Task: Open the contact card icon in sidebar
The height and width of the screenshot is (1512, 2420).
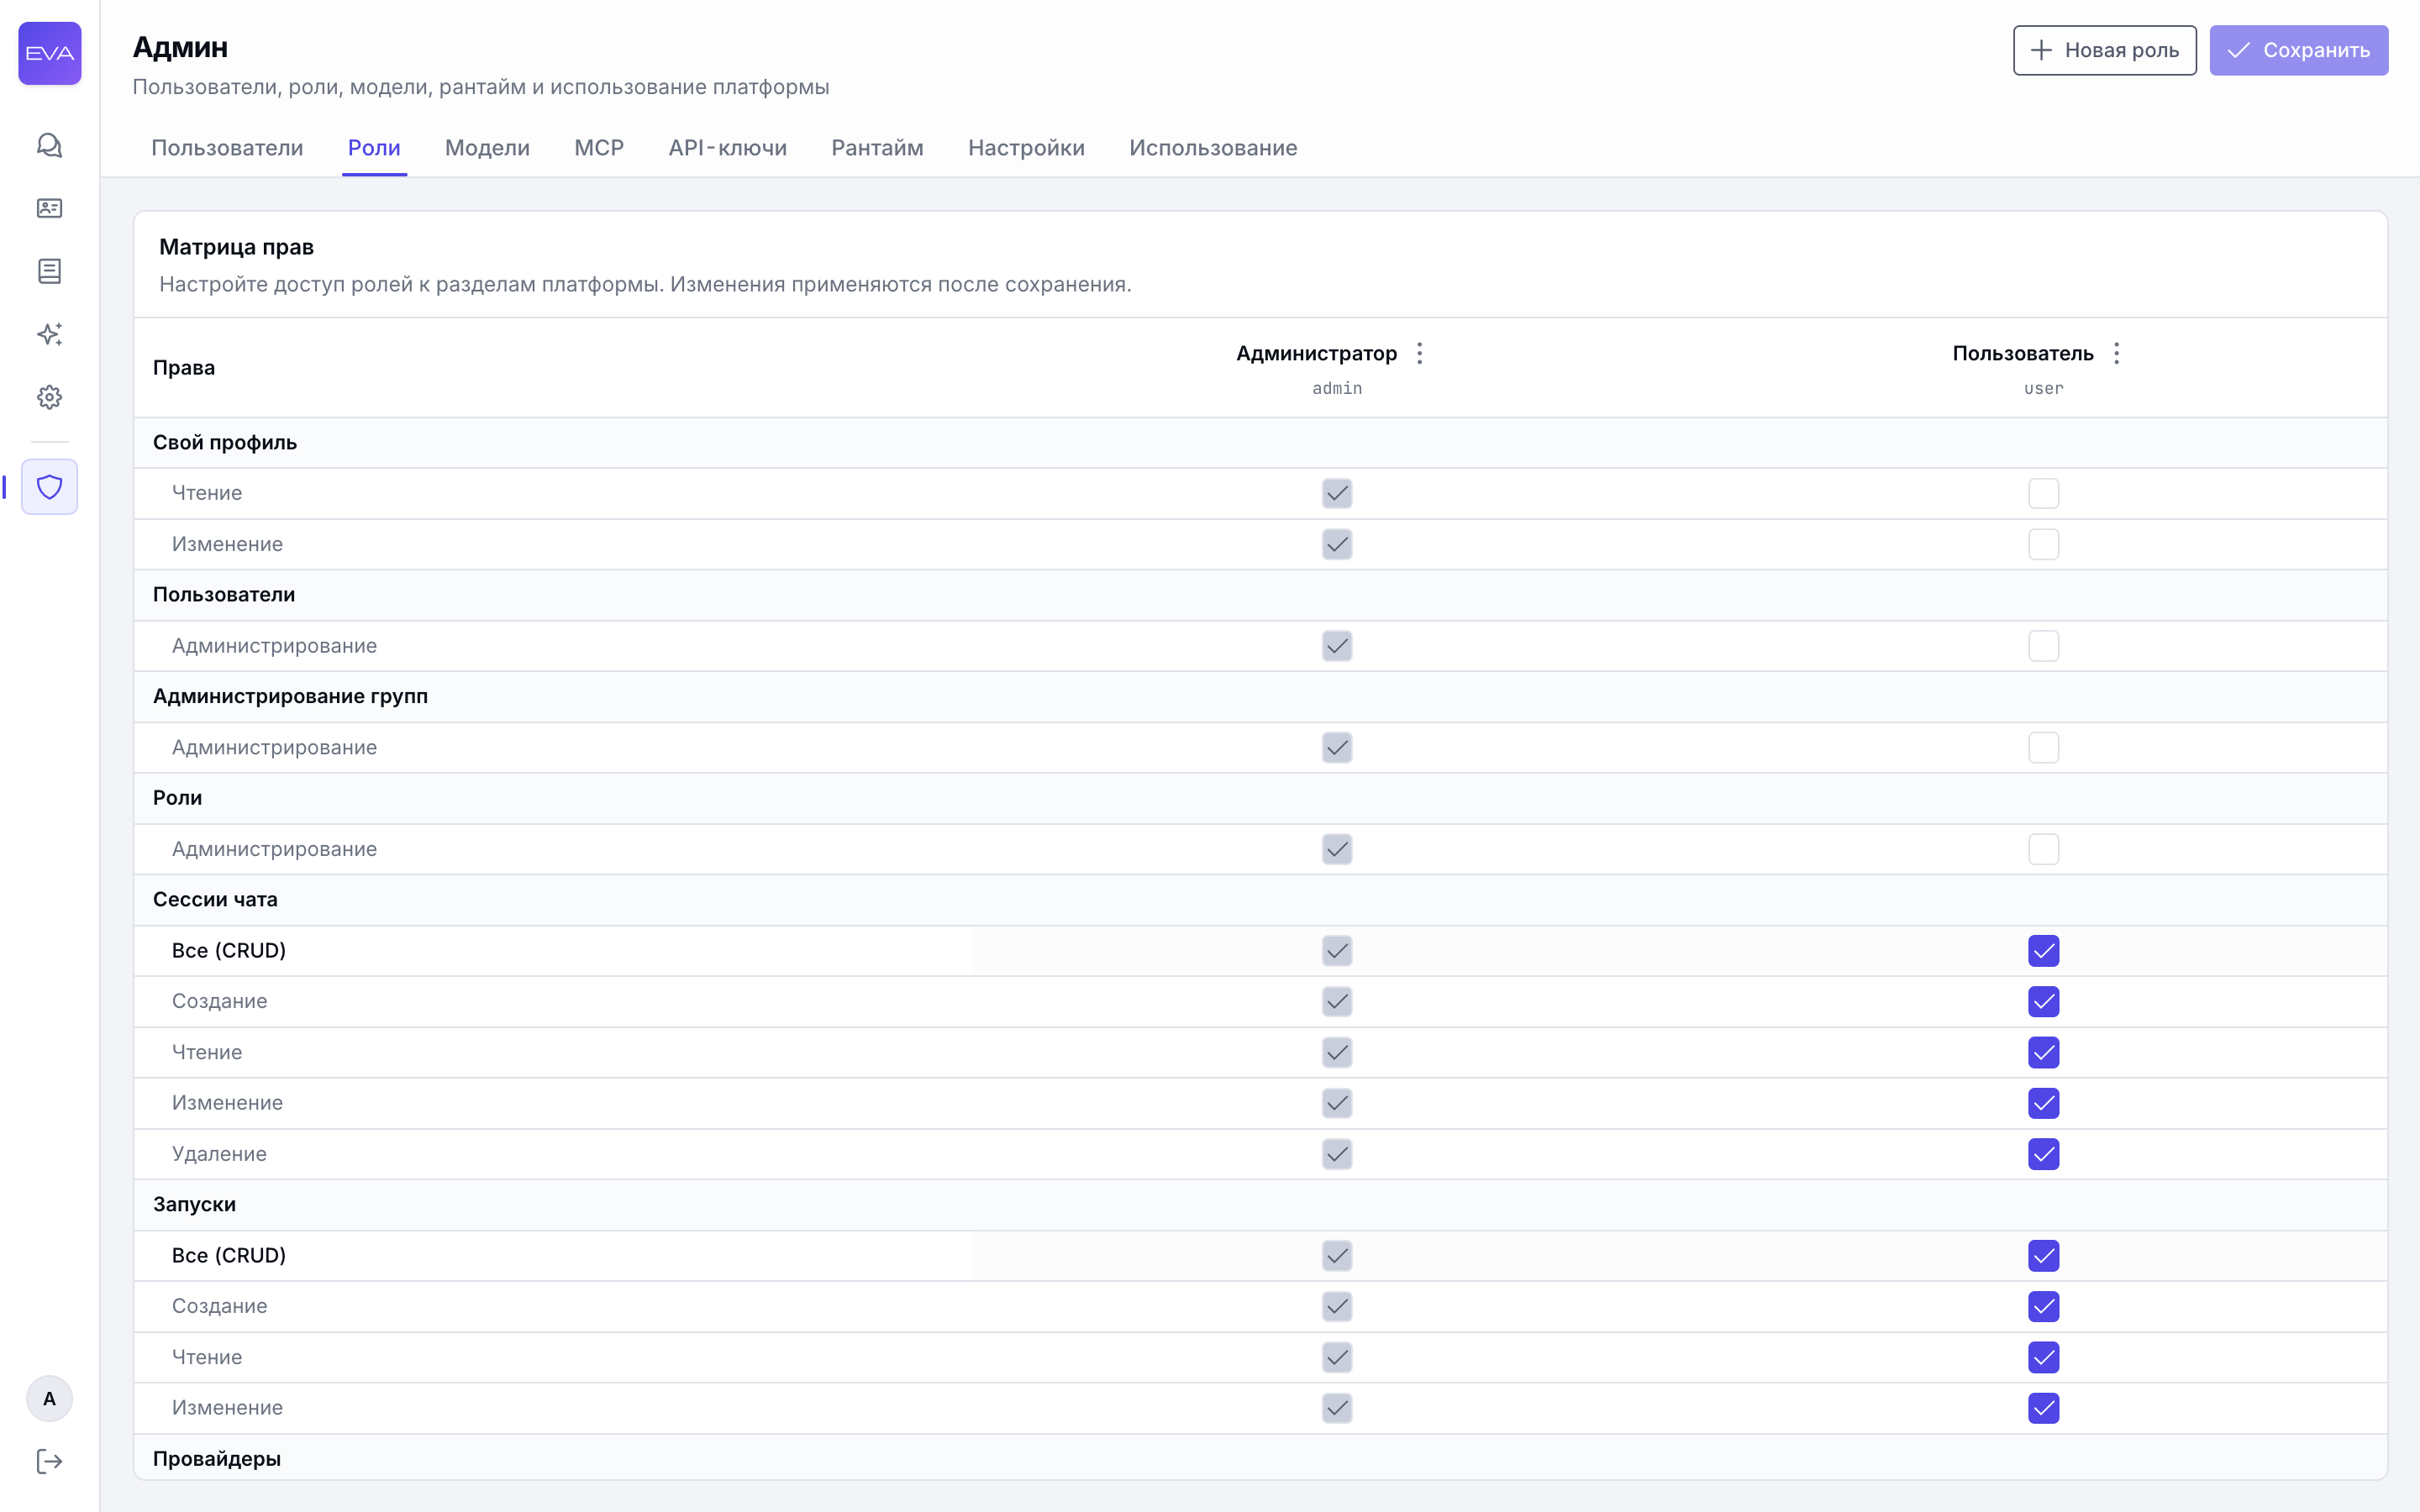Action: pos(50,208)
